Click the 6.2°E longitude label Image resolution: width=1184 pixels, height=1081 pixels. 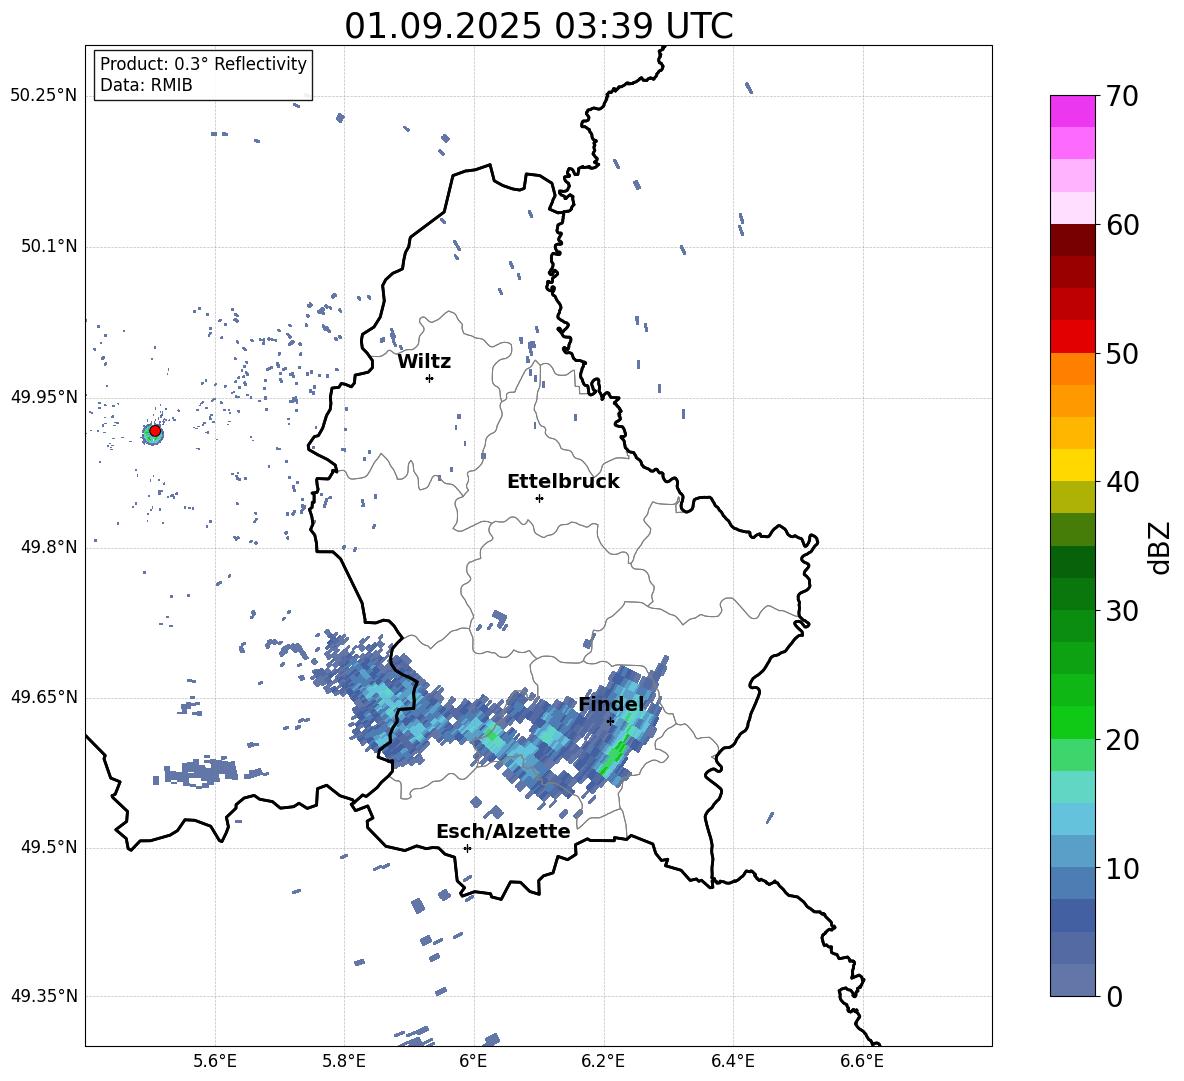point(603,1061)
